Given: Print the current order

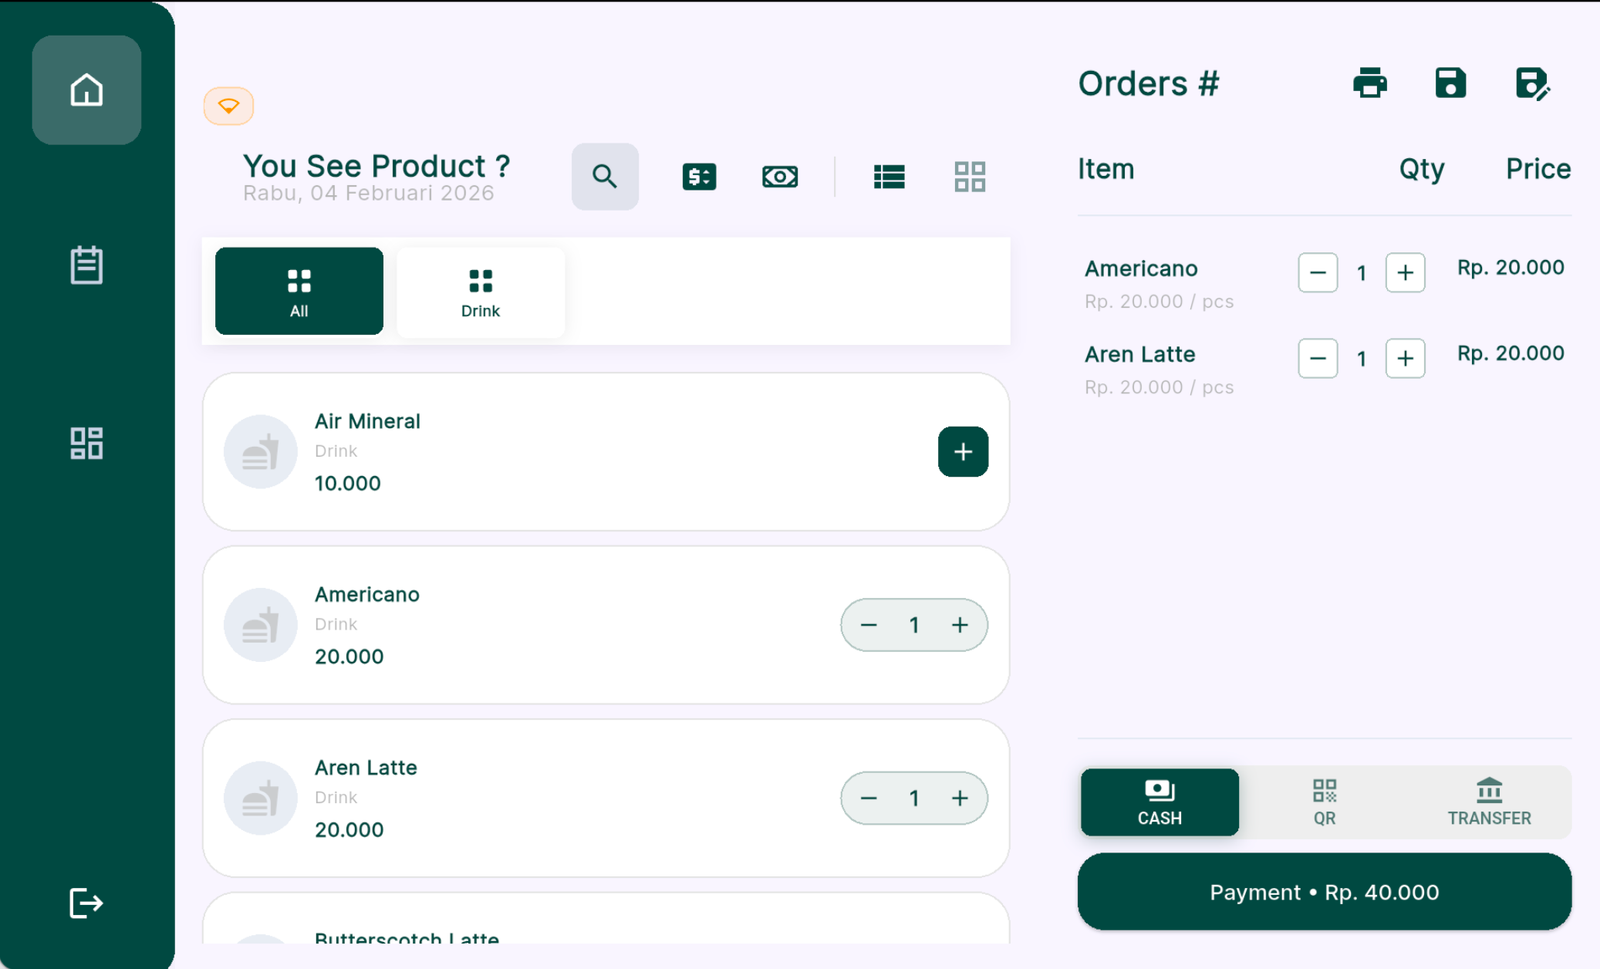Looking at the screenshot, I should 1370,83.
